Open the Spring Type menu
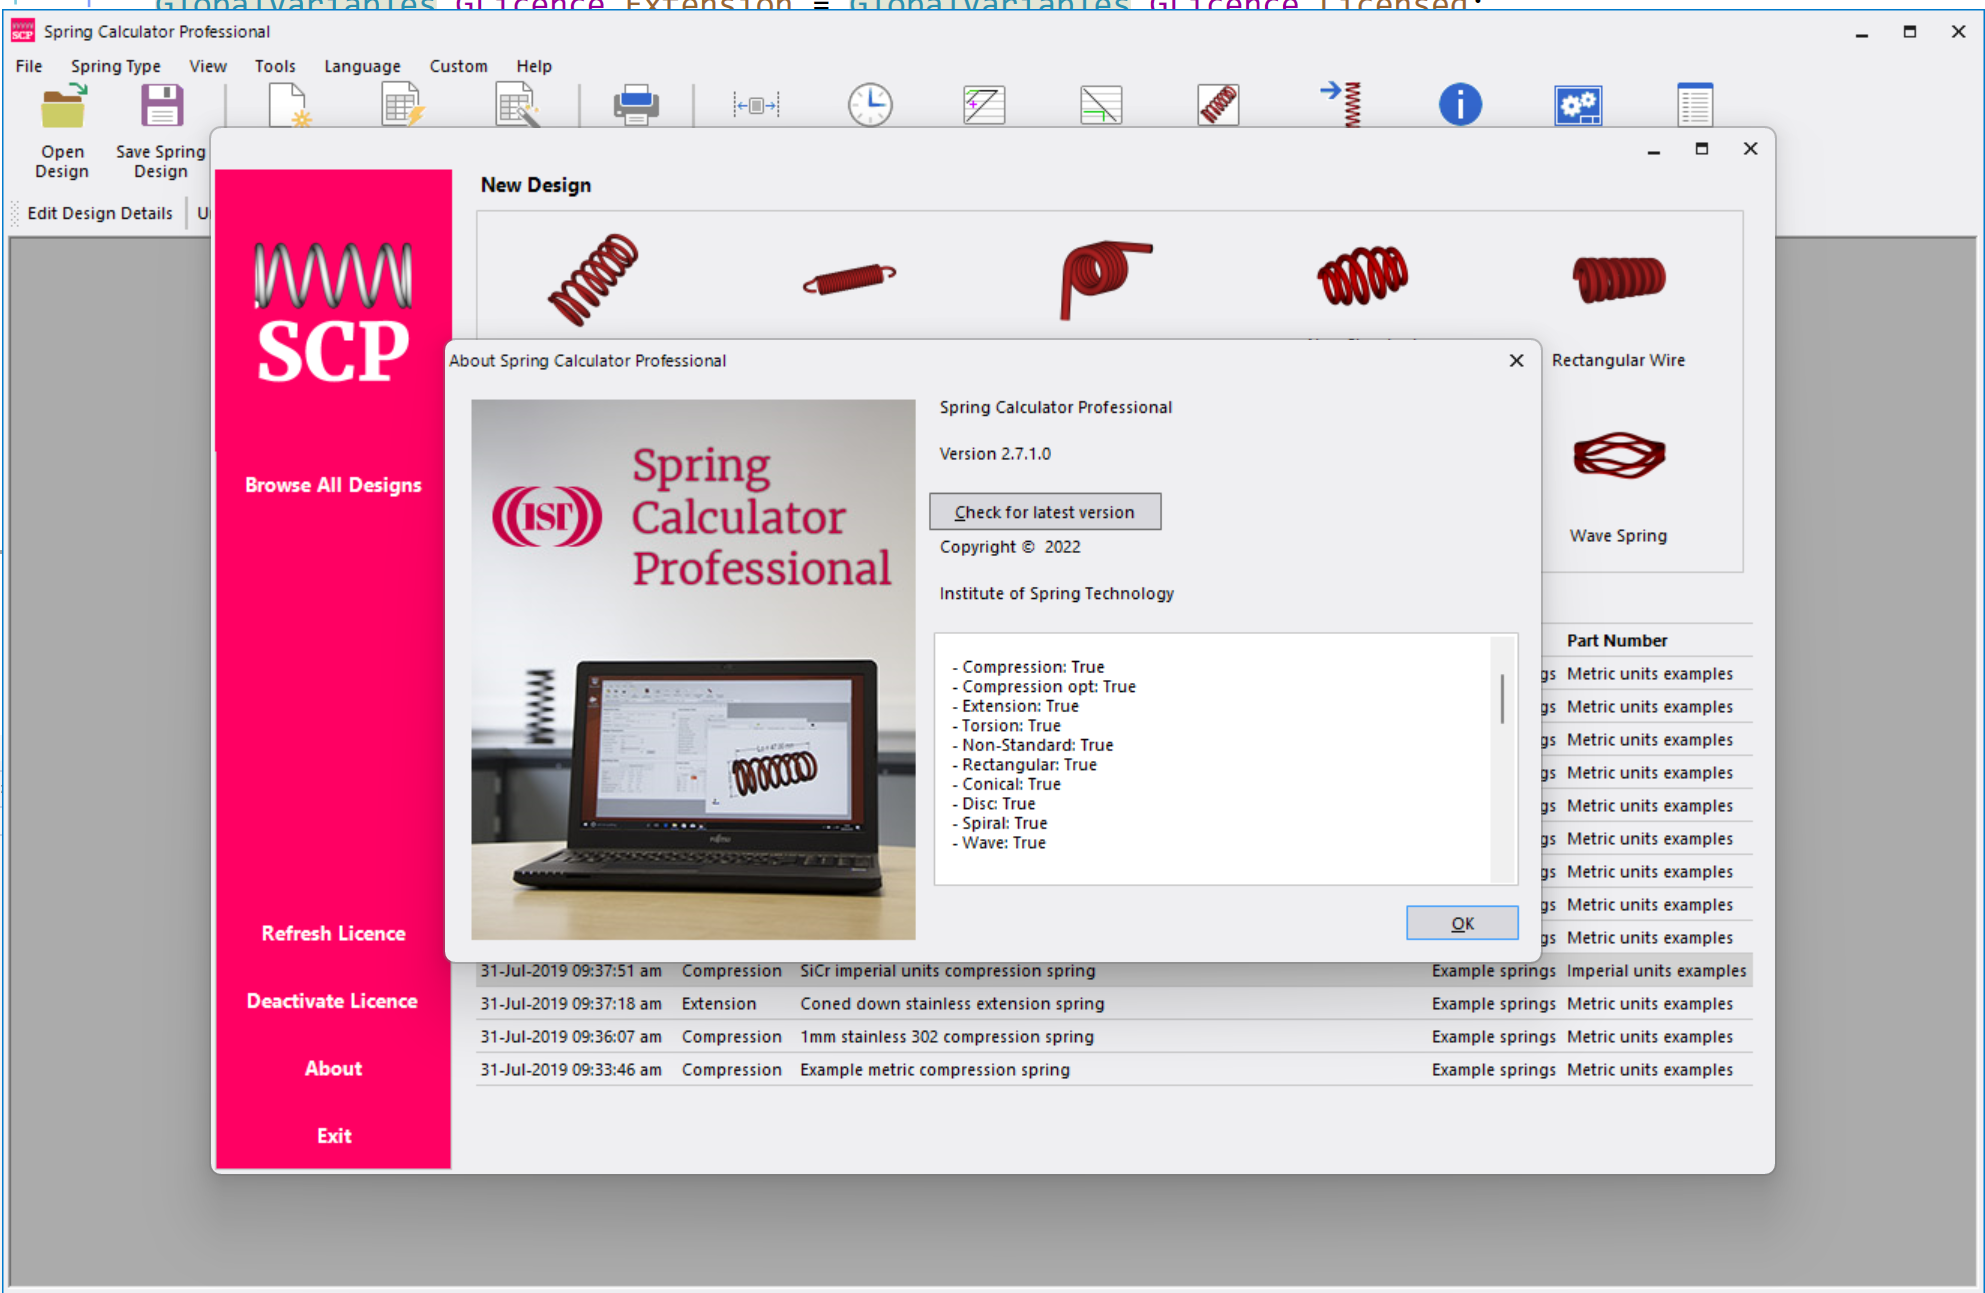The width and height of the screenshot is (1985, 1293). [116, 66]
